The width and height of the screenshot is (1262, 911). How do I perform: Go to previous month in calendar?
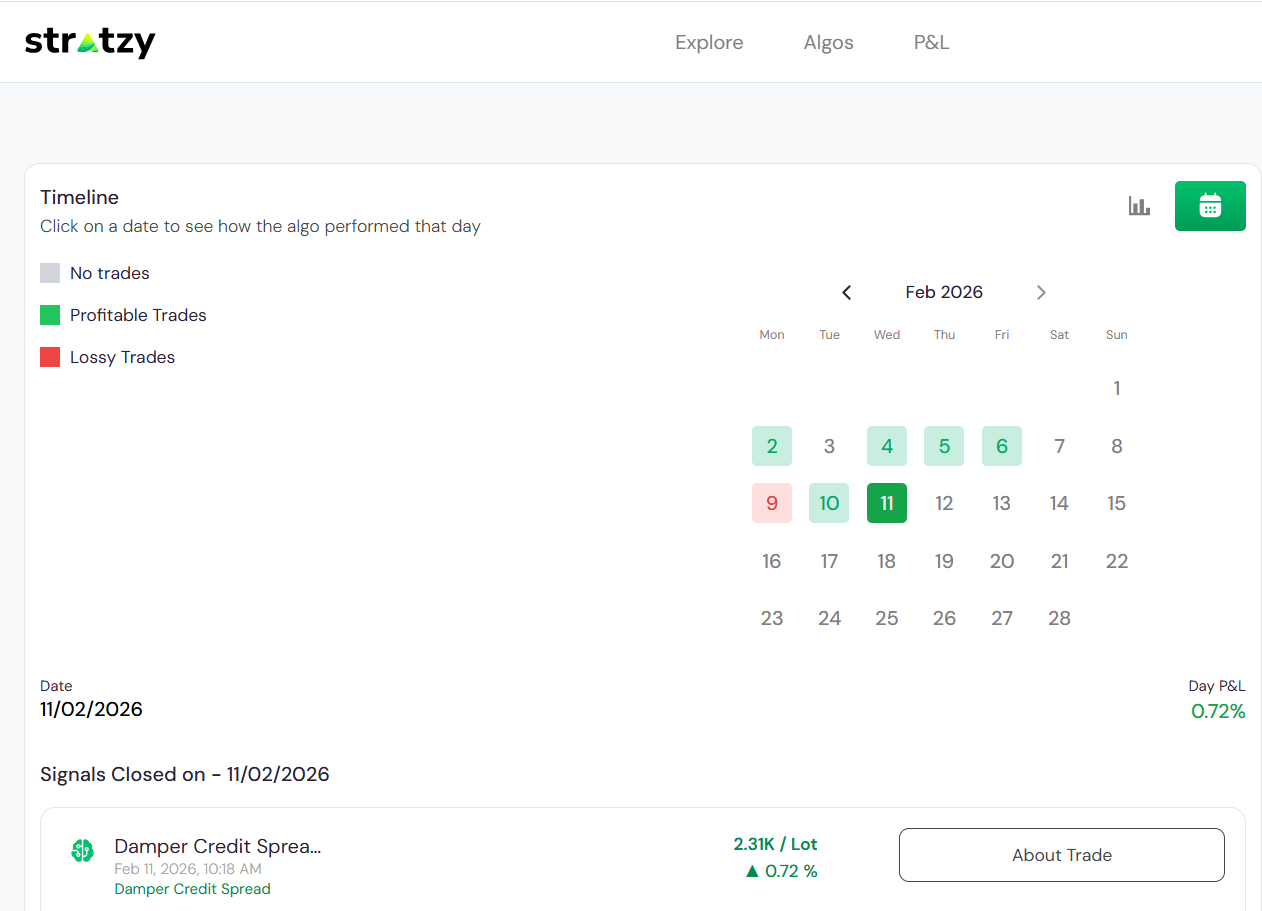tap(847, 292)
